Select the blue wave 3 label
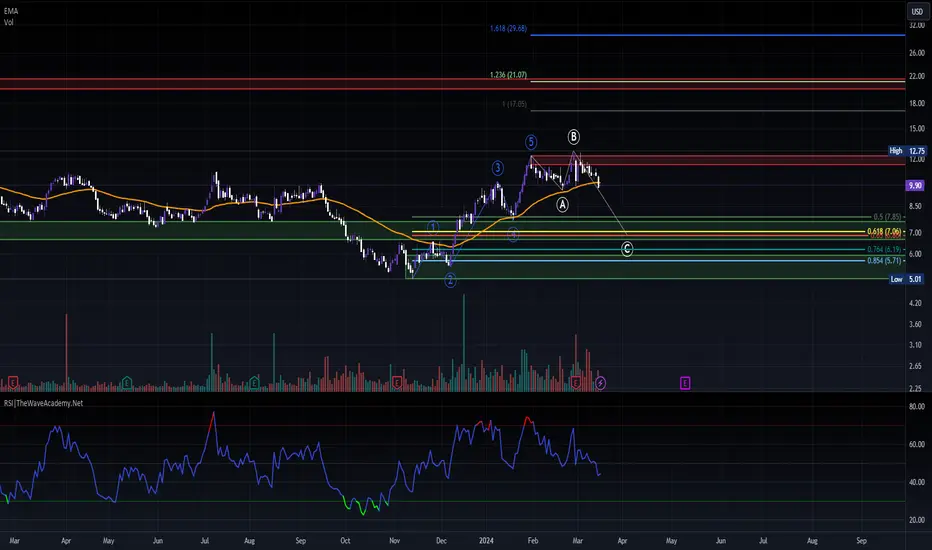This screenshot has height=550, width=932. tap(498, 168)
